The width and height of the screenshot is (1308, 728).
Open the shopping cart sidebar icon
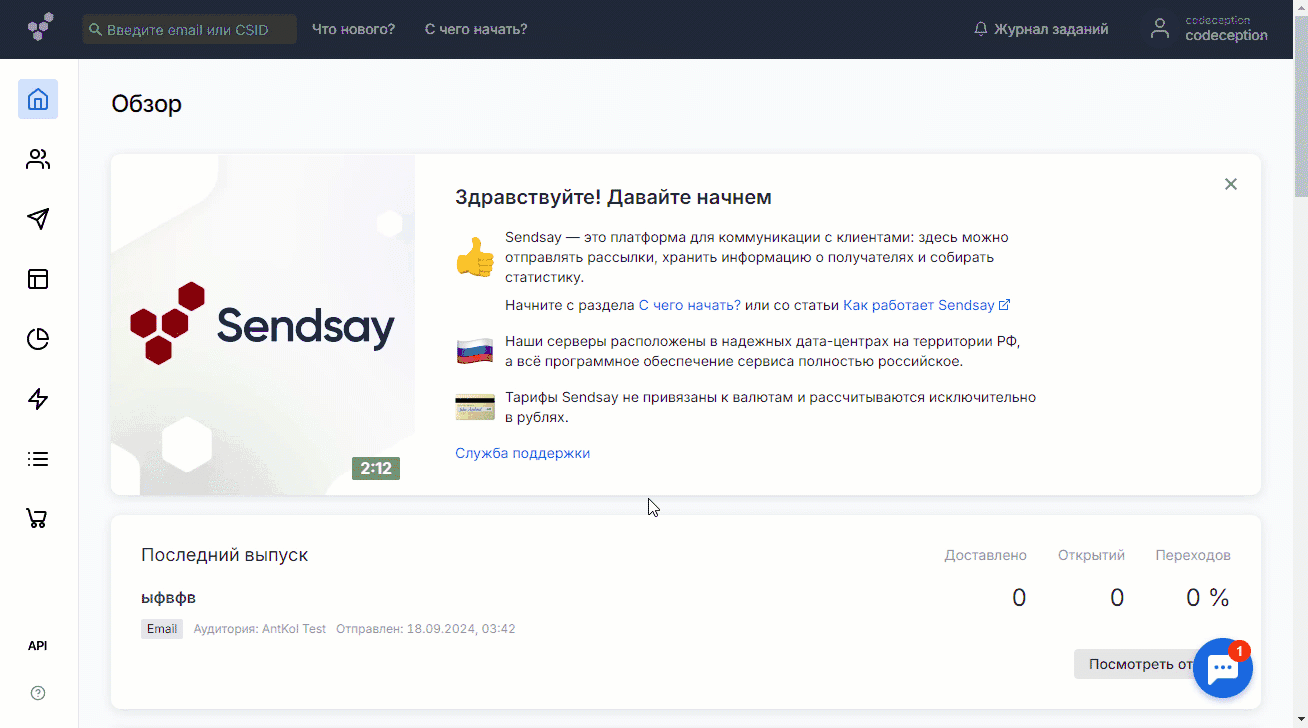tap(38, 519)
